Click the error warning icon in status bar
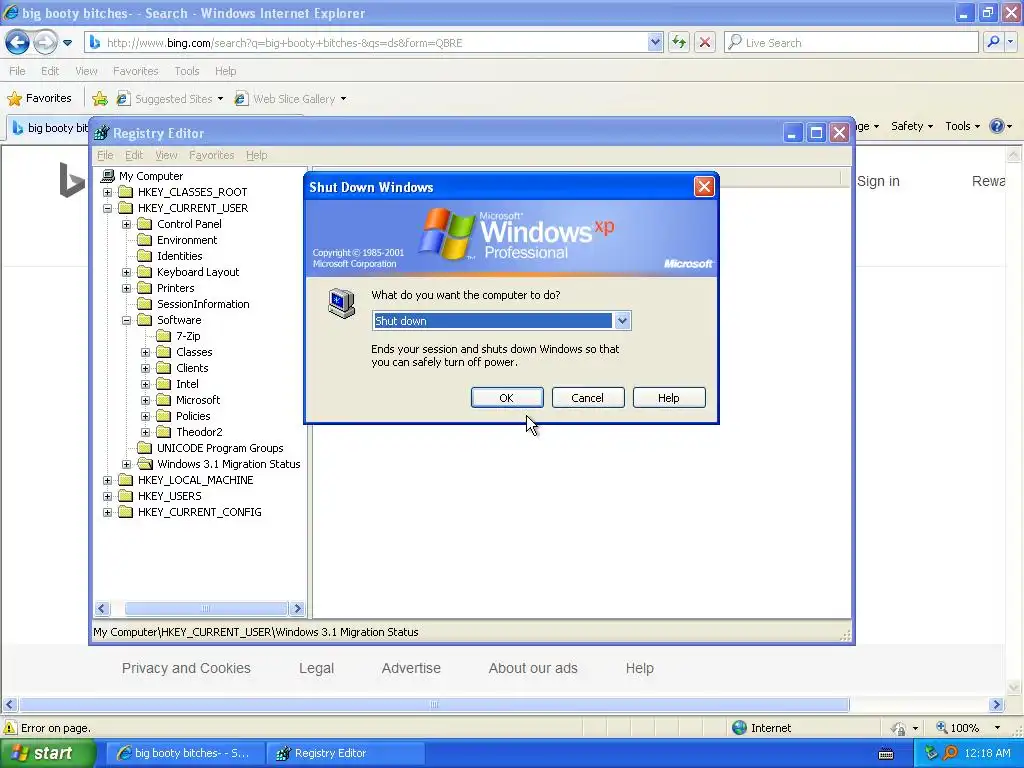Screen dimensions: 1024x768 [x=10, y=728]
